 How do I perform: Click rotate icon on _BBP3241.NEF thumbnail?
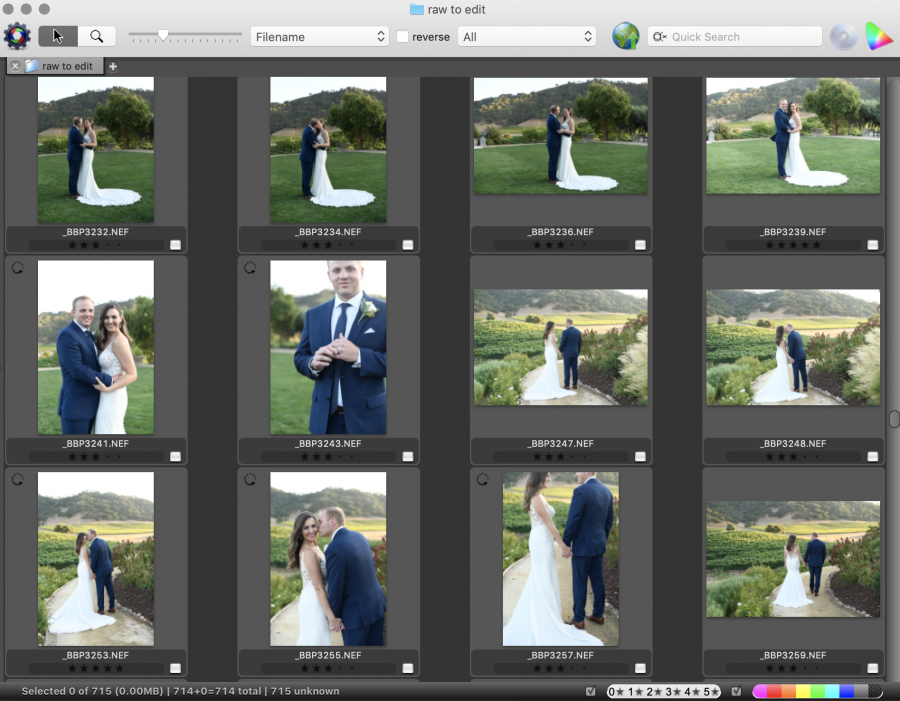[x=17, y=268]
